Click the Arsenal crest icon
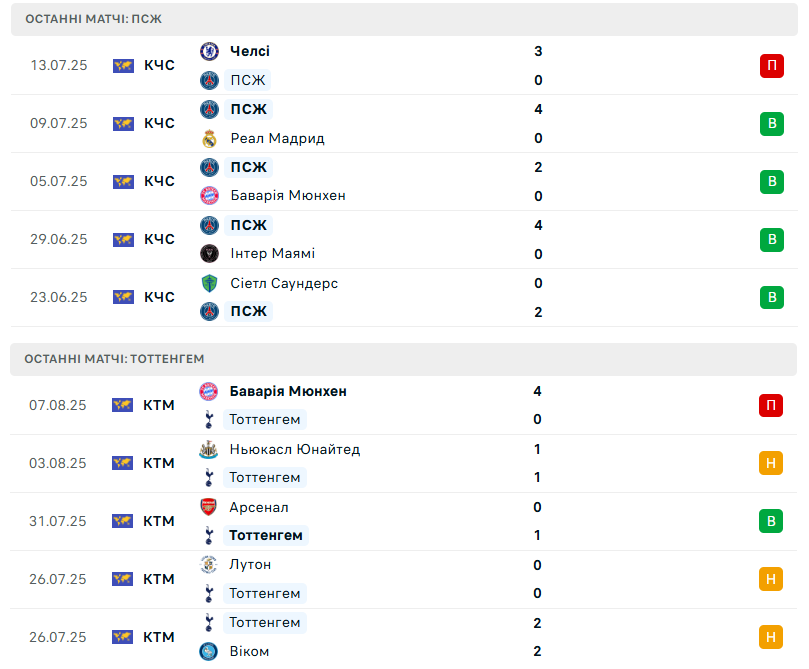809x669 pixels. 209,507
